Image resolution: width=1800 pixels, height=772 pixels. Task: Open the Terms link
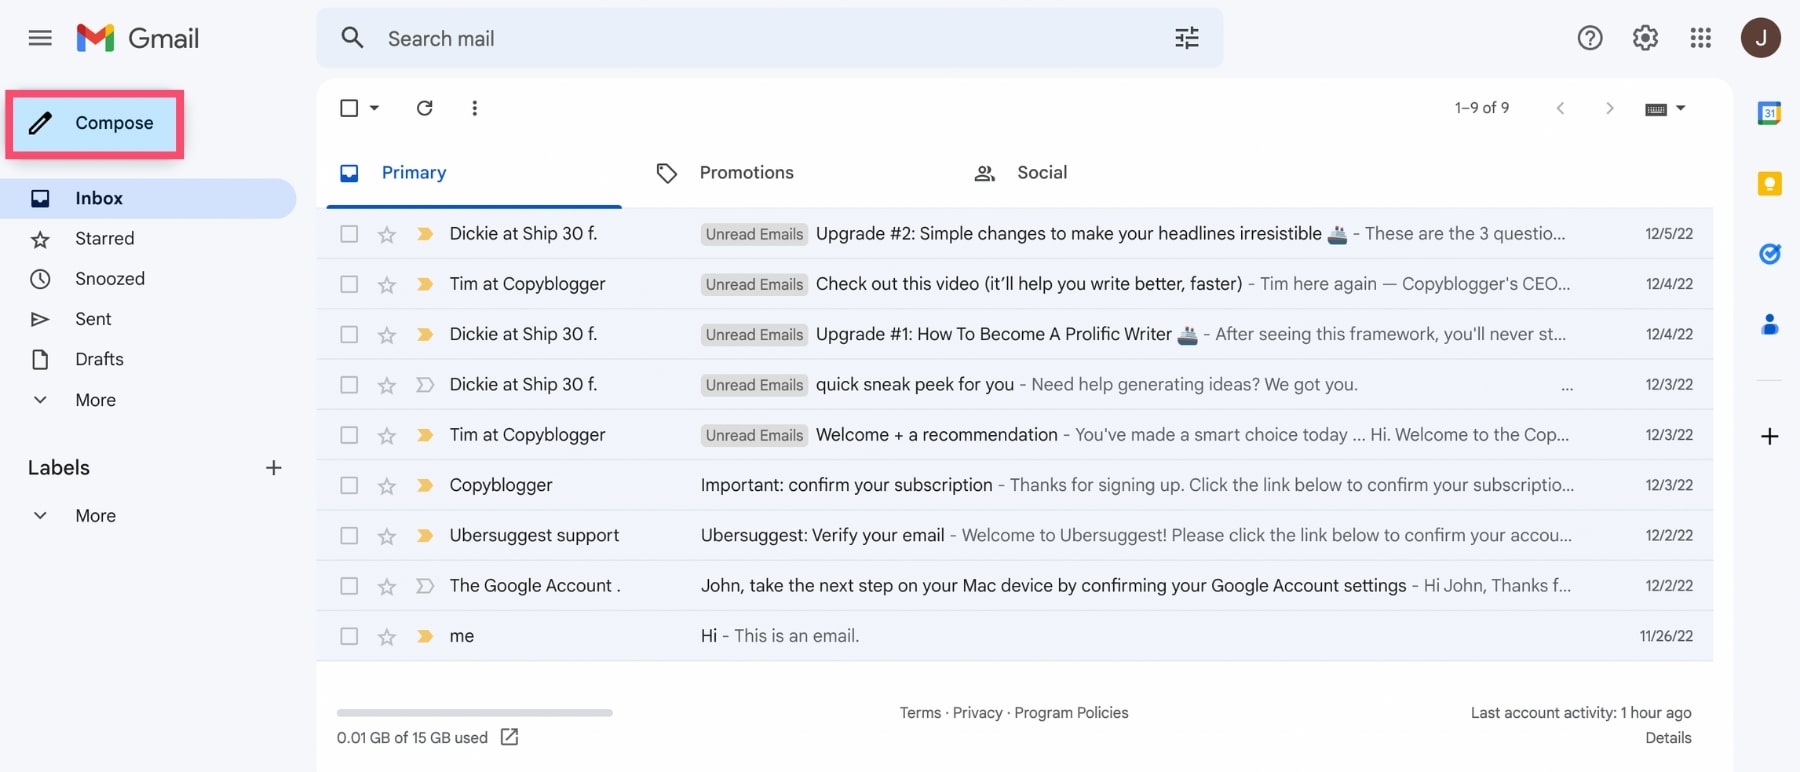[920, 713]
